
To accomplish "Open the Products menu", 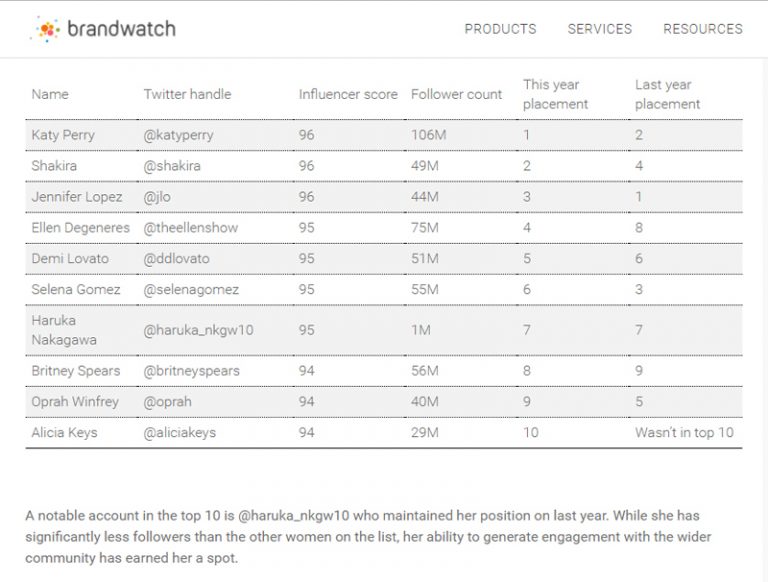I will point(500,29).
